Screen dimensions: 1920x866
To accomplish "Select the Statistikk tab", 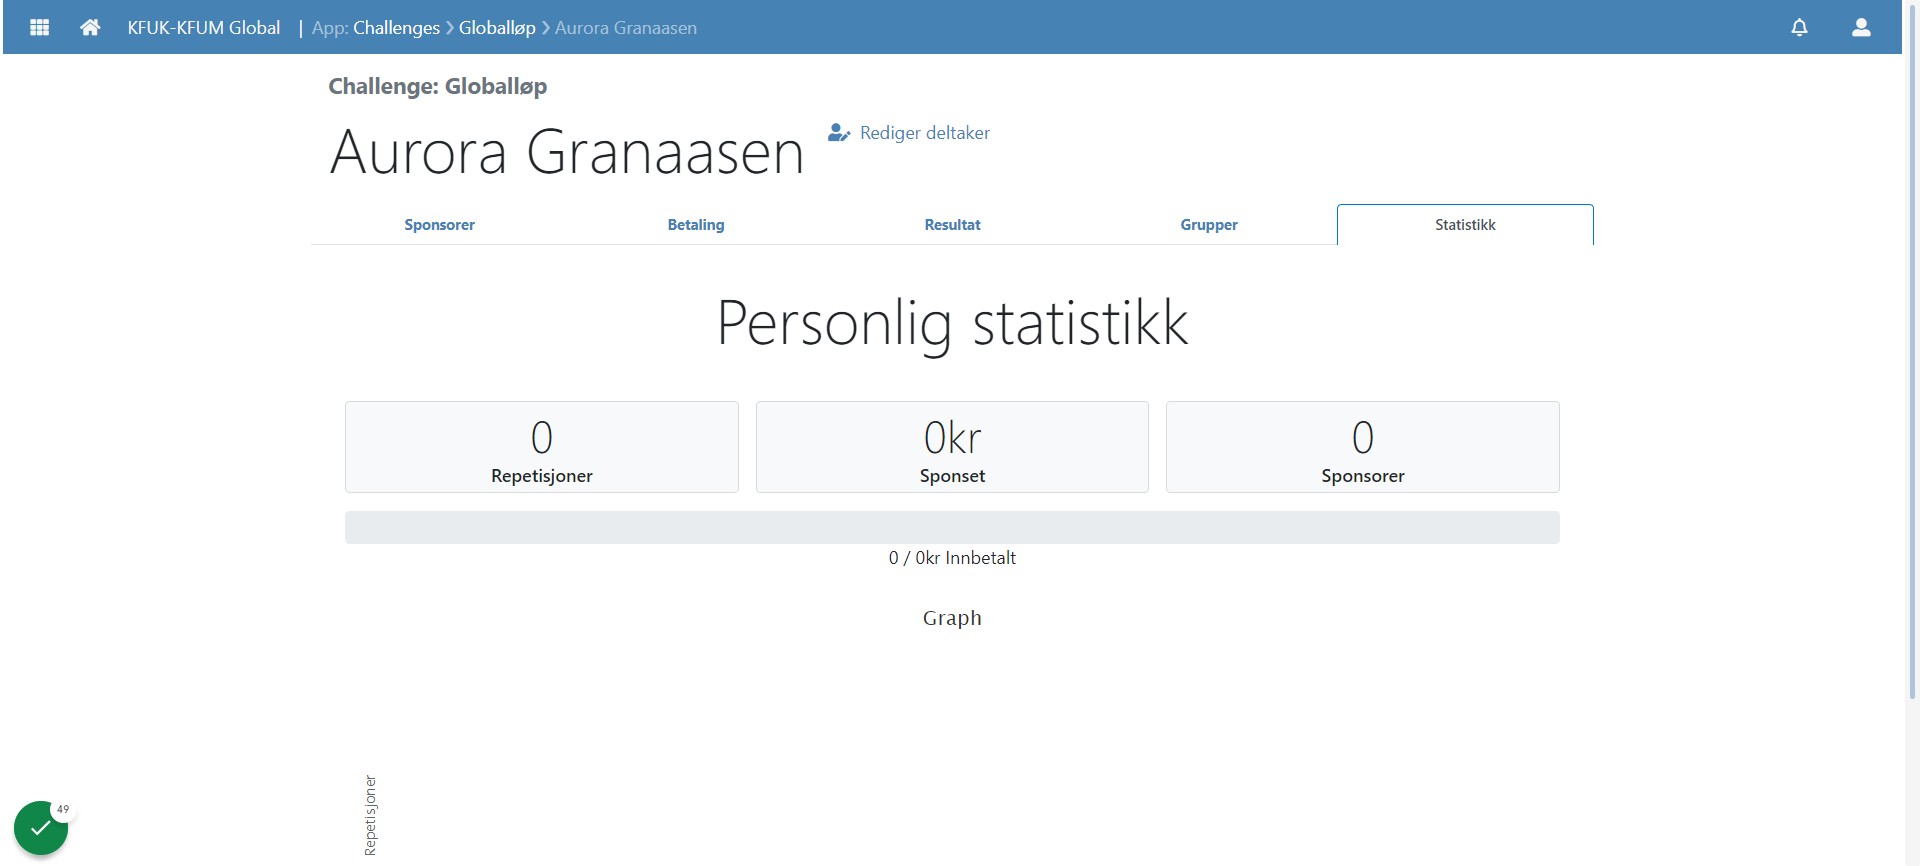I will click(x=1465, y=225).
